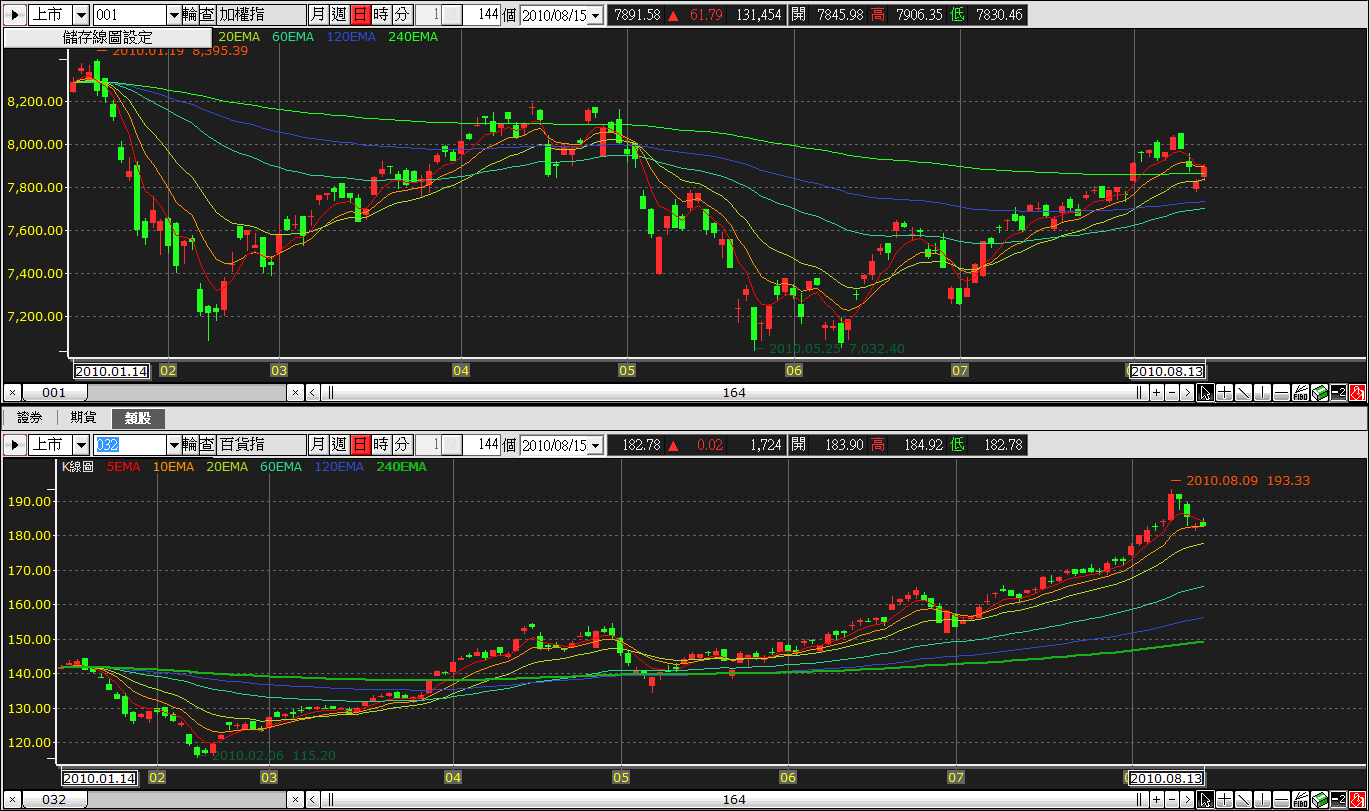1370x811 pixels.
Task: Click the 儲存線圖設定 save chart settings button
Action: (x=107, y=37)
